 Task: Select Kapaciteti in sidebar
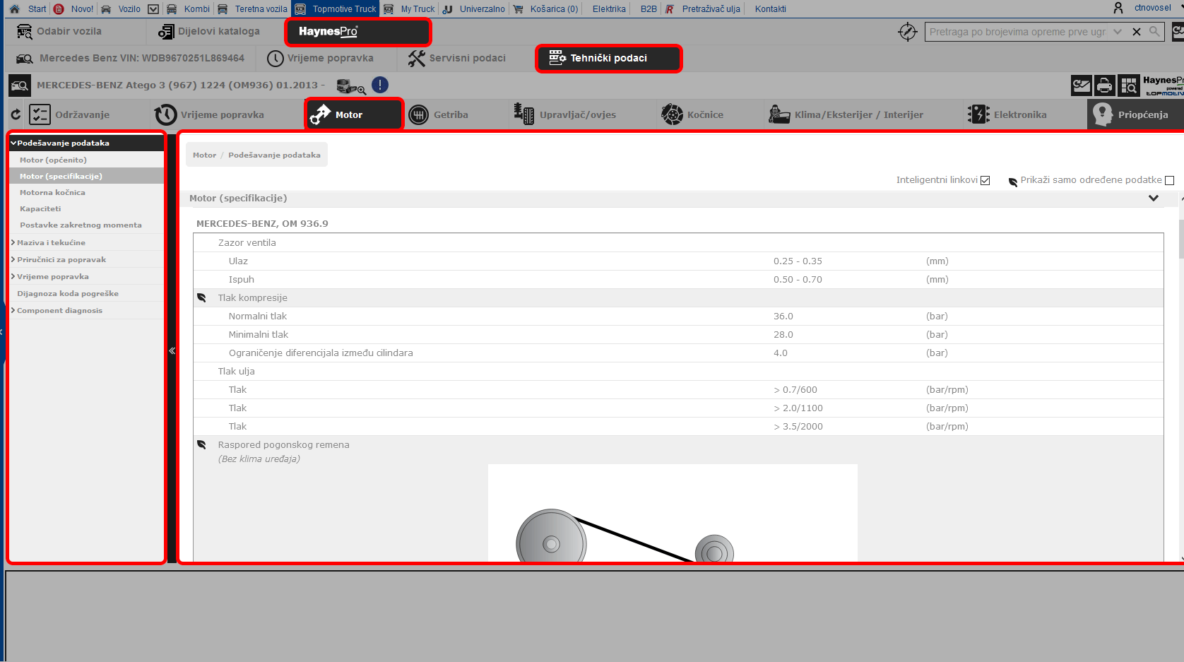point(40,208)
